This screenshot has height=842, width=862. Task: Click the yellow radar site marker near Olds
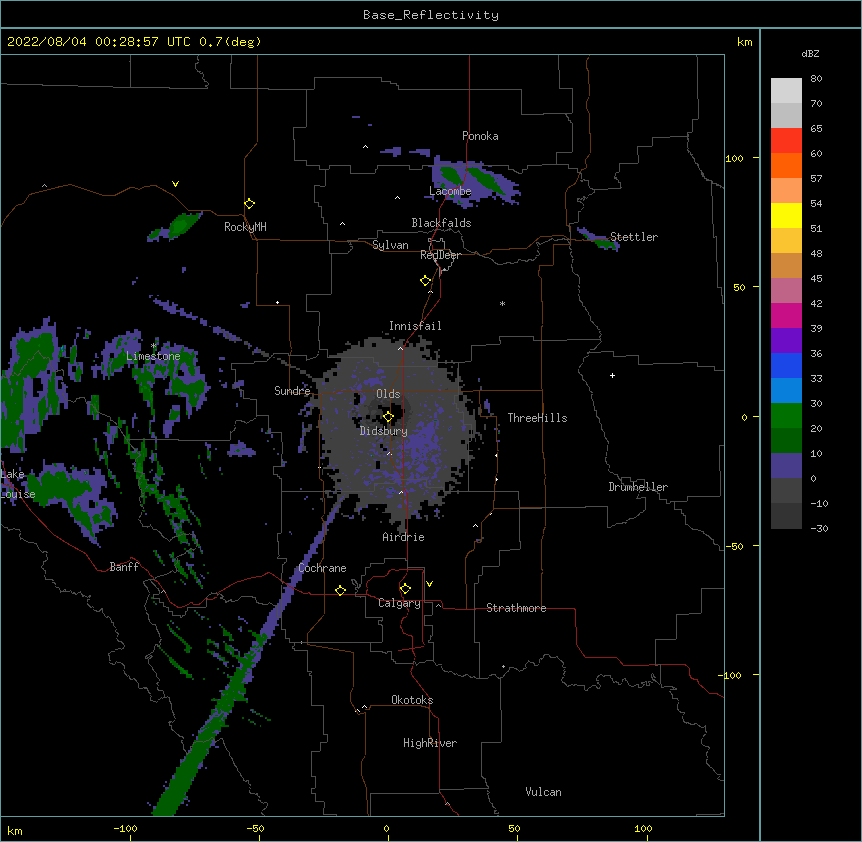[388, 417]
